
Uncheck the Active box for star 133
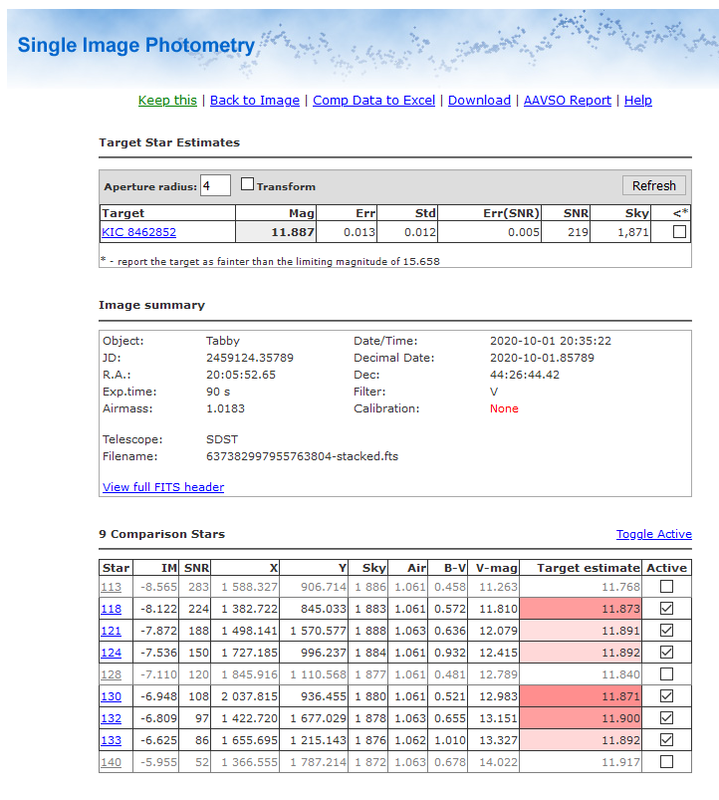(666, 740)
